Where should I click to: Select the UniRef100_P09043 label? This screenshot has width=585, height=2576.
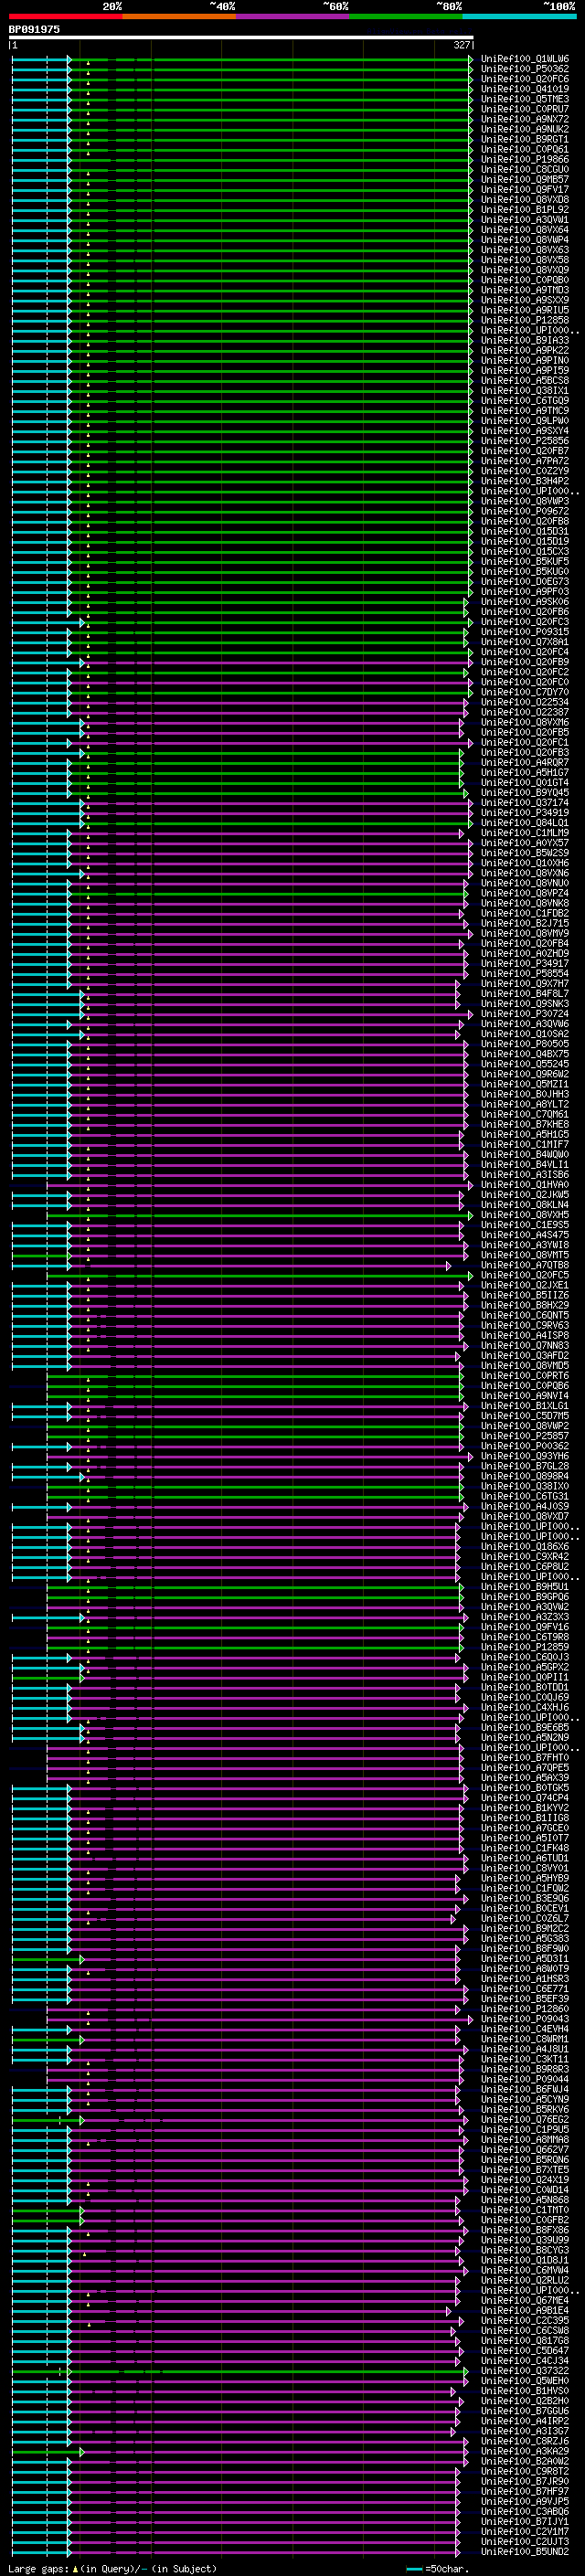[x=525, y=2019]
